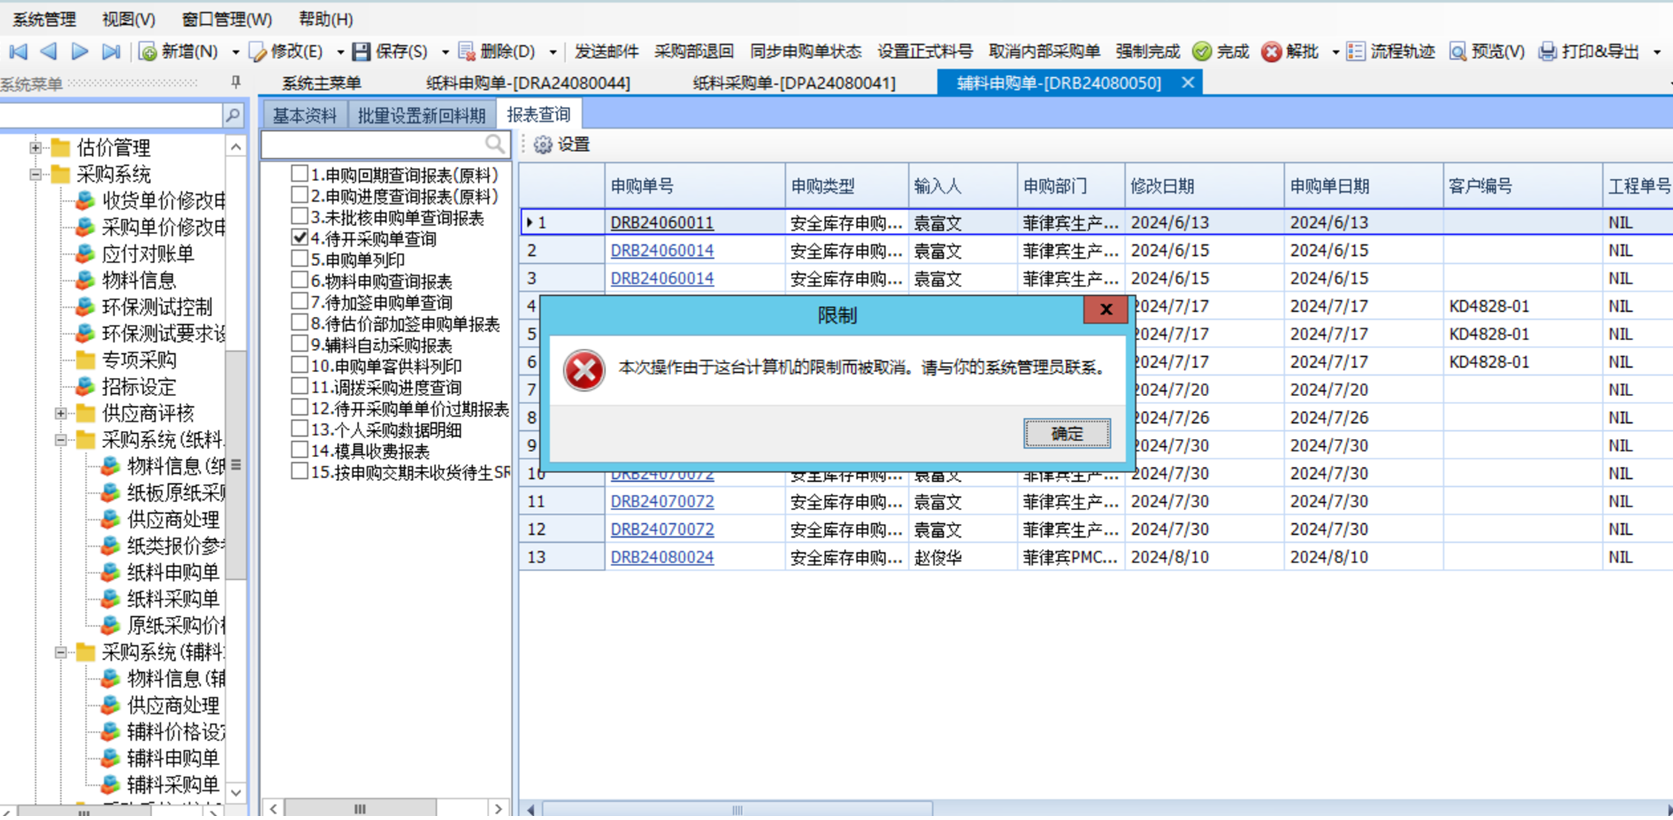Uncheck 4.待开采购单查询 checkbox
Viewport: 1673px width, 820px height.
[x=299, y=237]
